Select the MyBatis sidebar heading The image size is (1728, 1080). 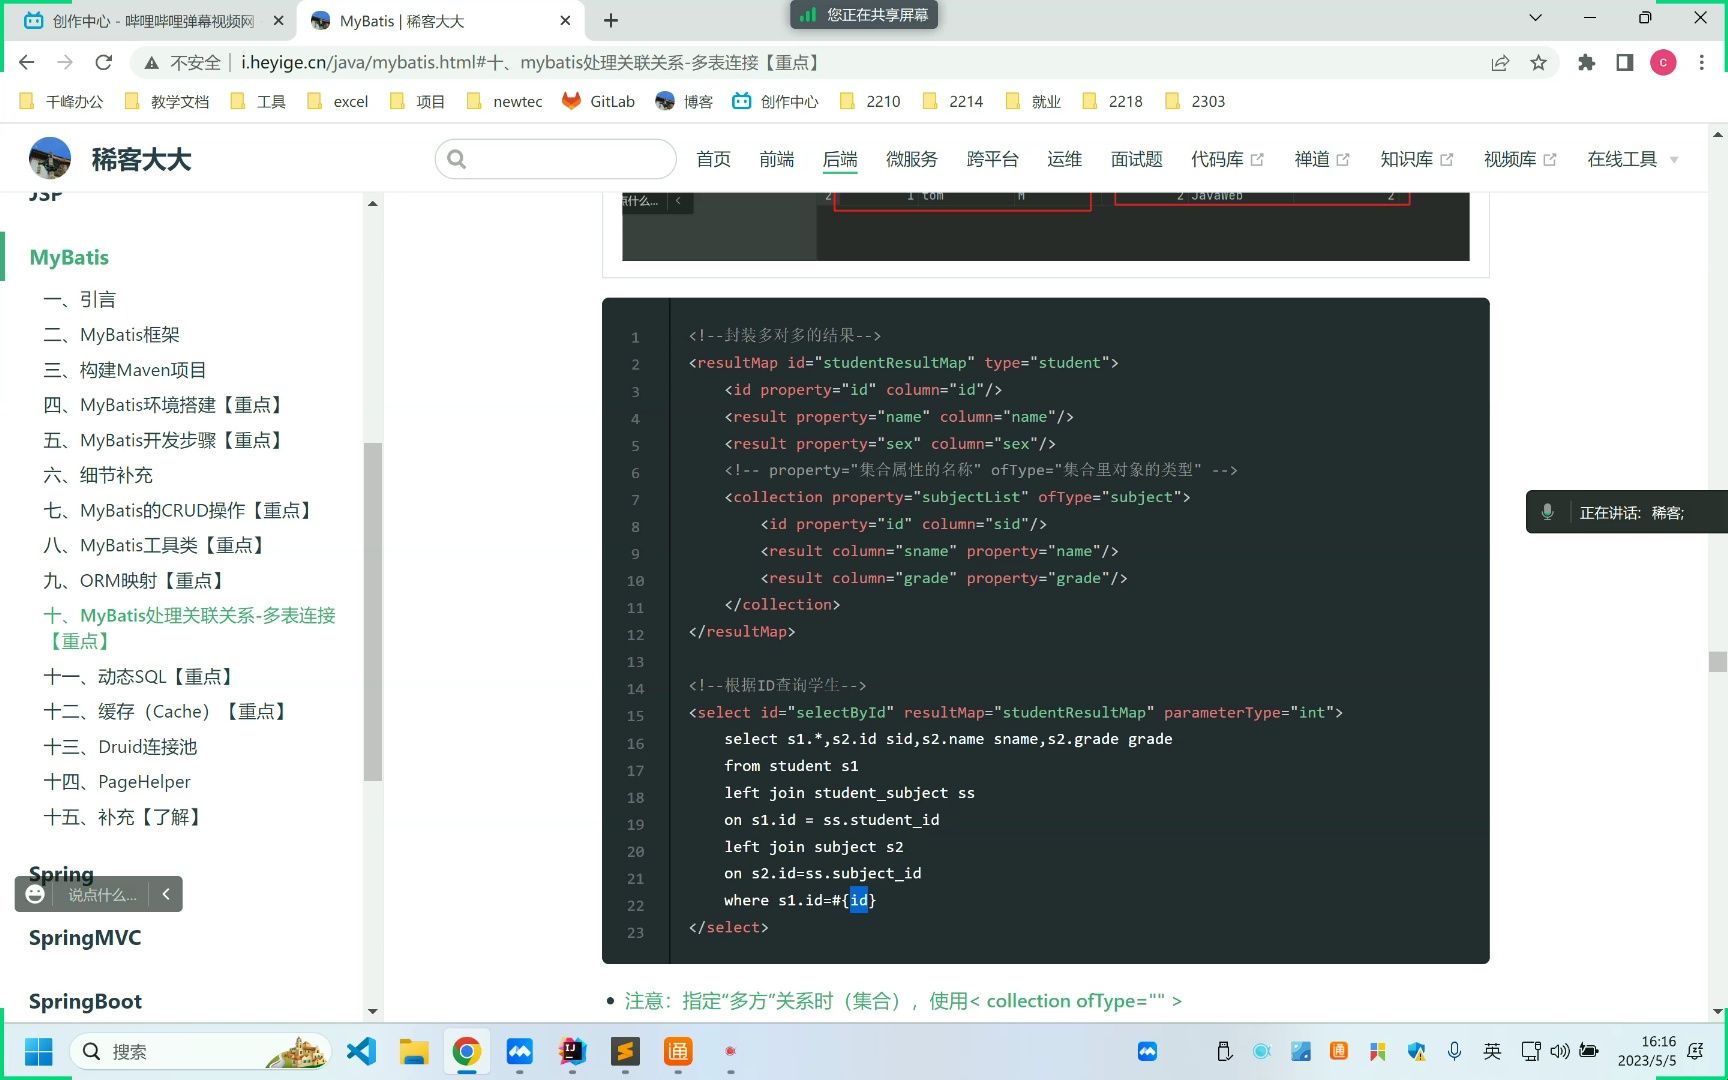[69, 257]
